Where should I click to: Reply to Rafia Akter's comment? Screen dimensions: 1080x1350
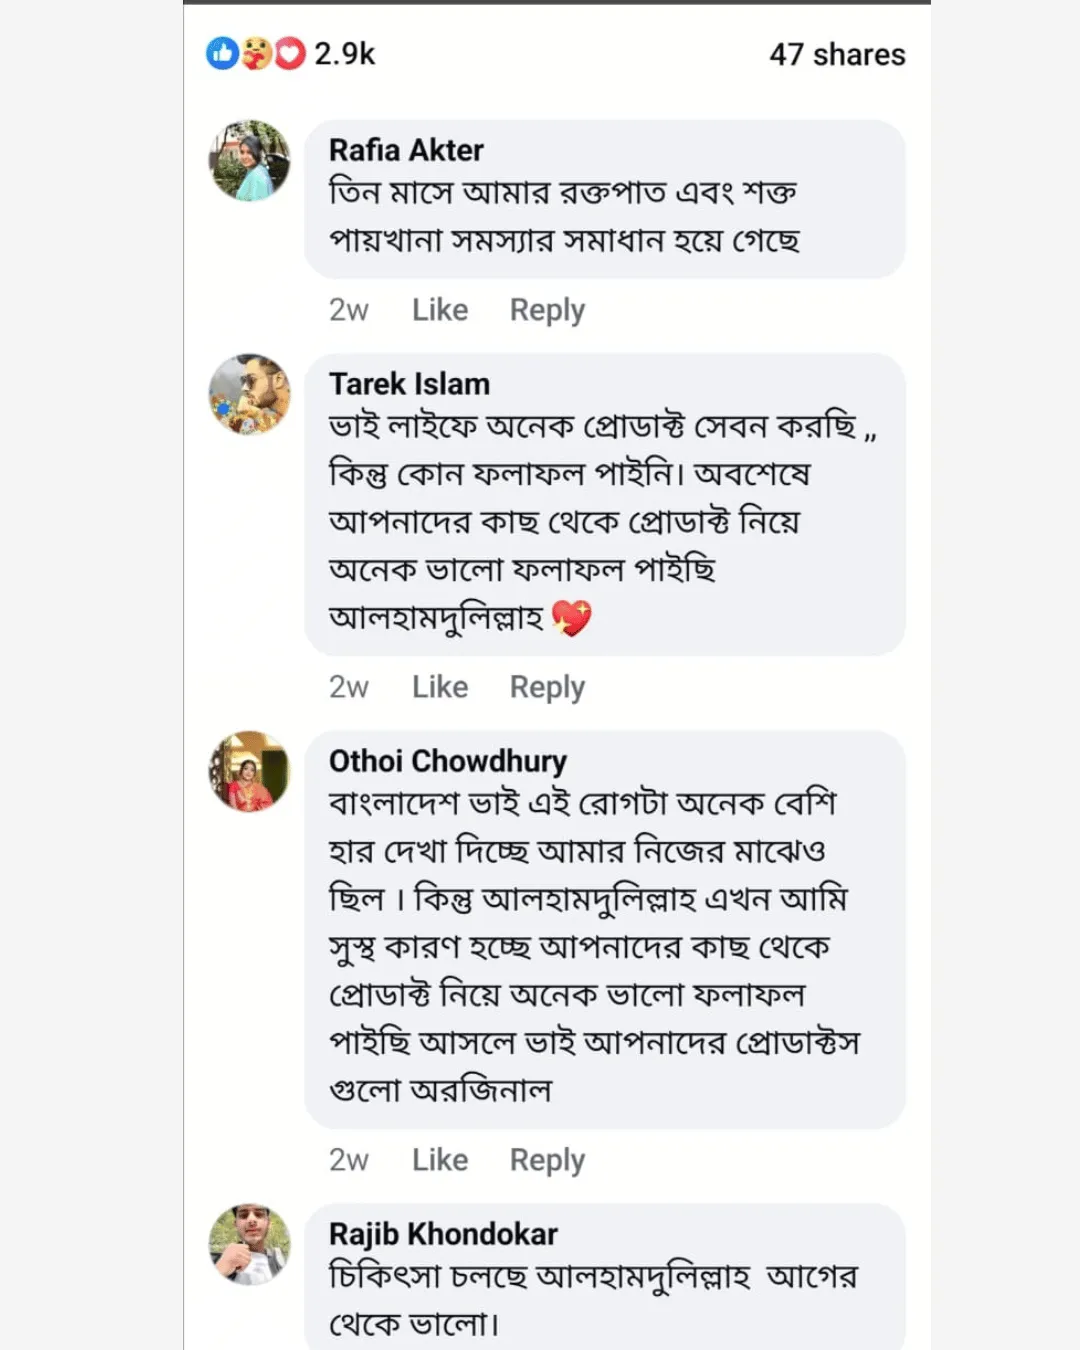(547, 310)
